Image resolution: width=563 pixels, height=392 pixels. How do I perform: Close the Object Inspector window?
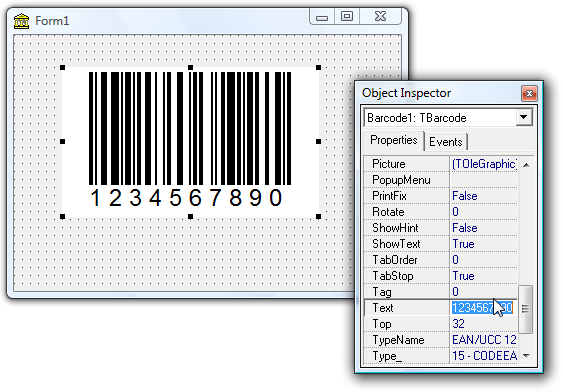(x=529, y=94)
